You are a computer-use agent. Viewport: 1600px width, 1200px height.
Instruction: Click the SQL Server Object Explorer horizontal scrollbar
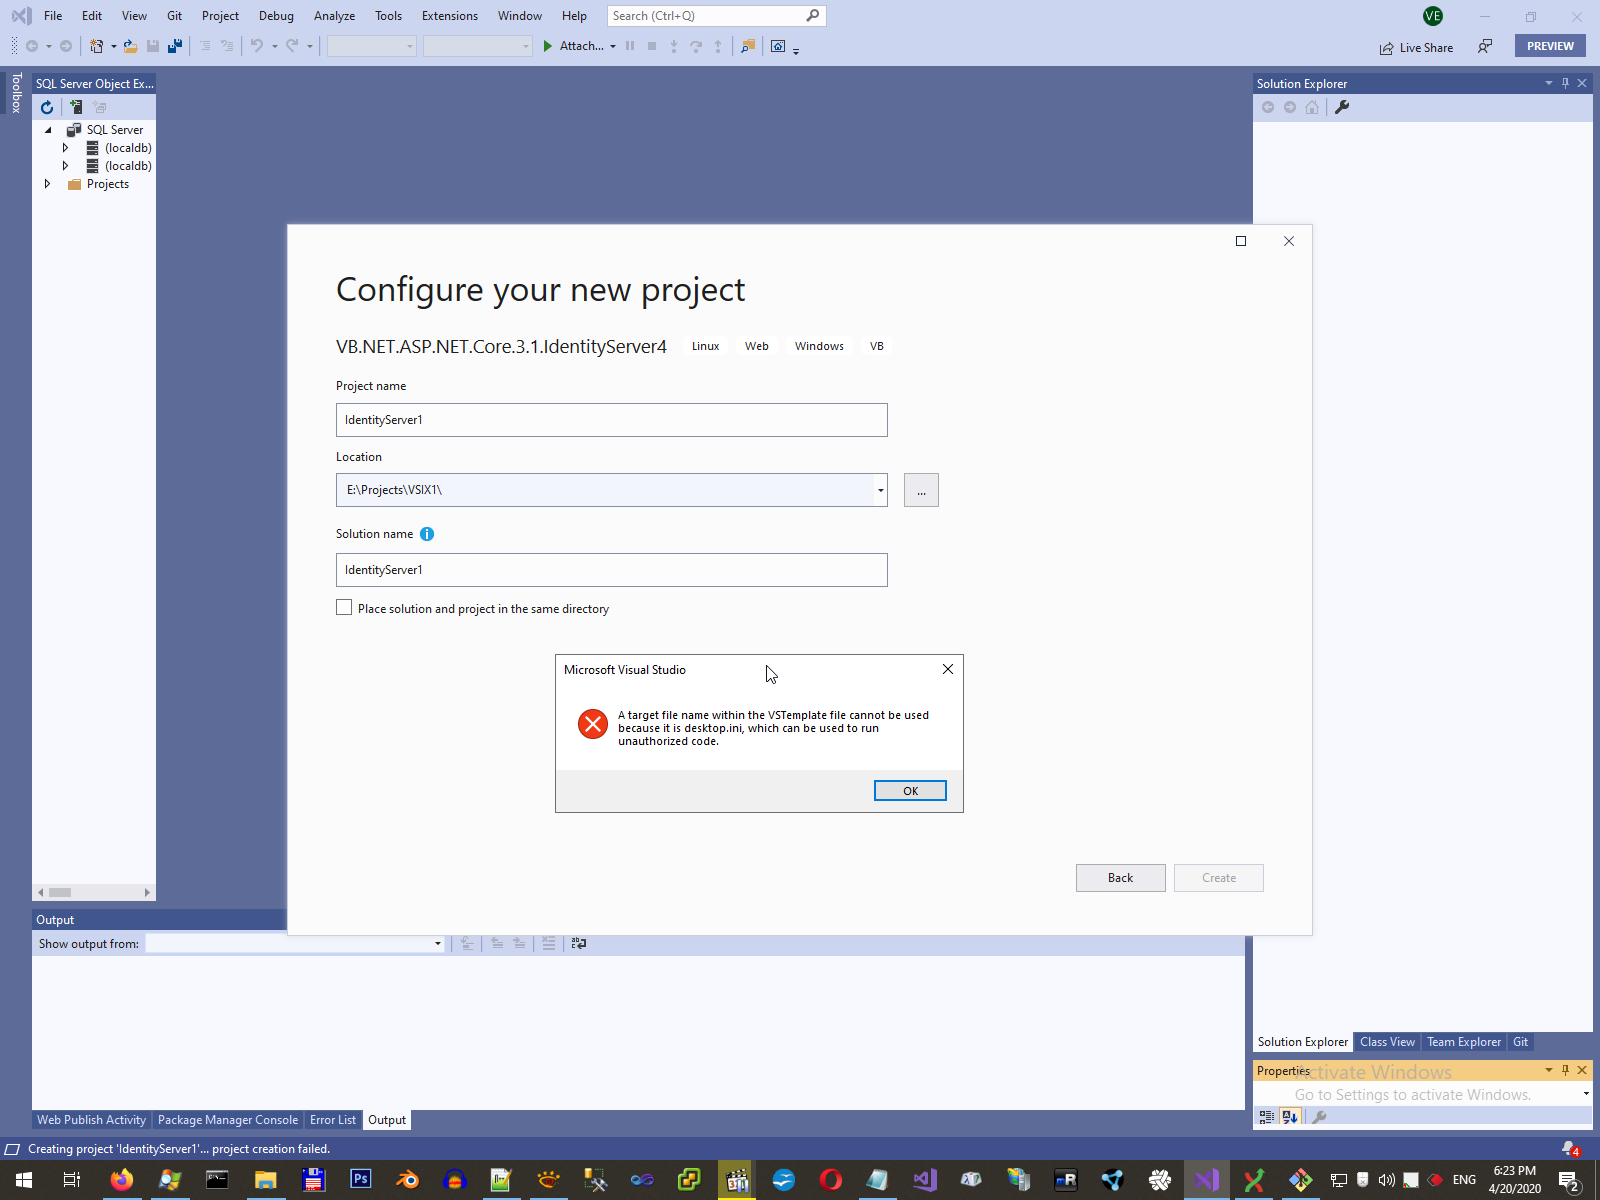[x=94, y=892]
